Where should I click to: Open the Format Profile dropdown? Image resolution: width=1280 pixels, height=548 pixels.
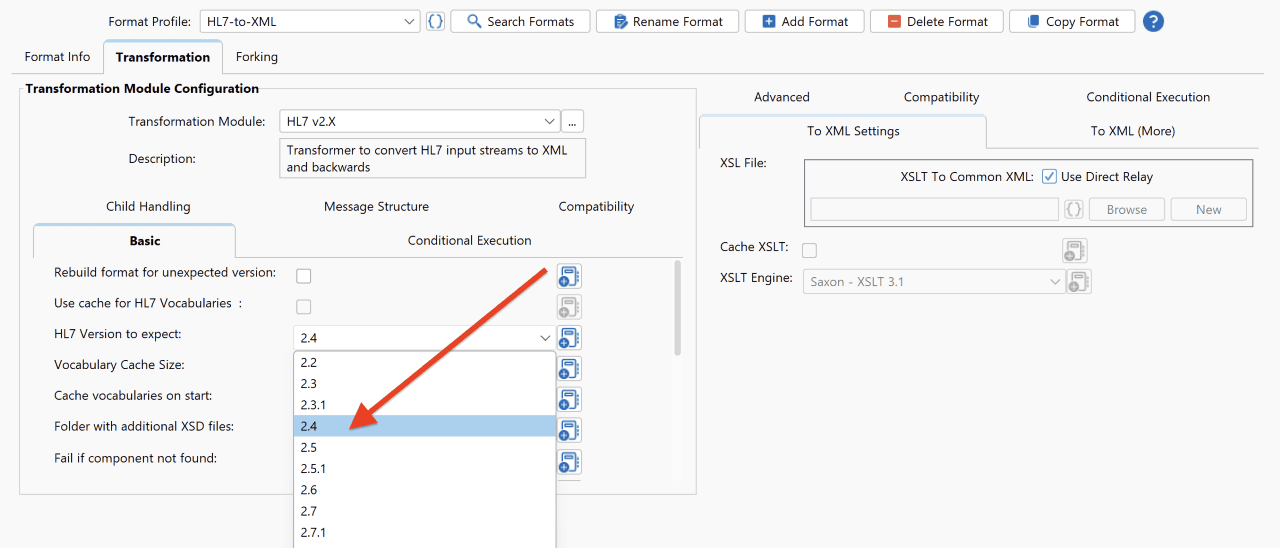pyautogui.click(x=310, y=21)
